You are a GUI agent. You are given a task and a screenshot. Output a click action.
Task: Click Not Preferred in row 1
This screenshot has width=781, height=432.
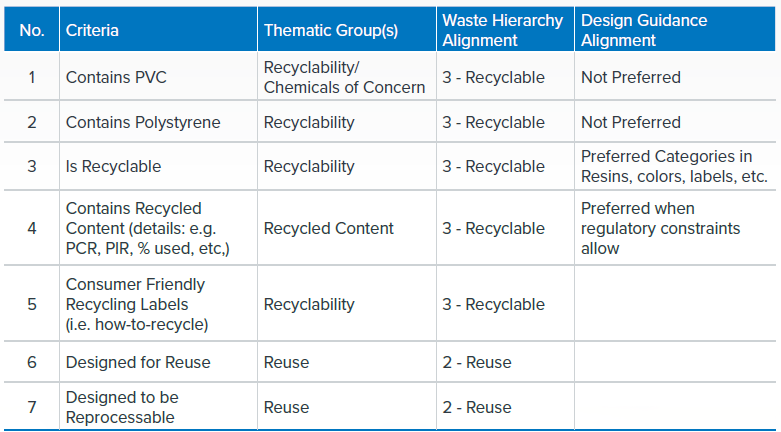[x=631, y=77]
